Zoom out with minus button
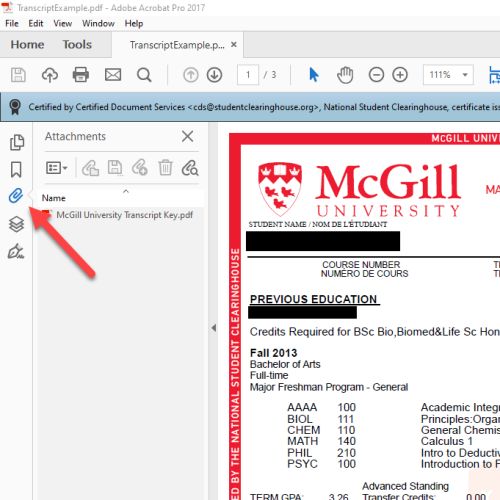Image resolution: width=500 pixels, height=500 pixels. [x=376, y=75]
